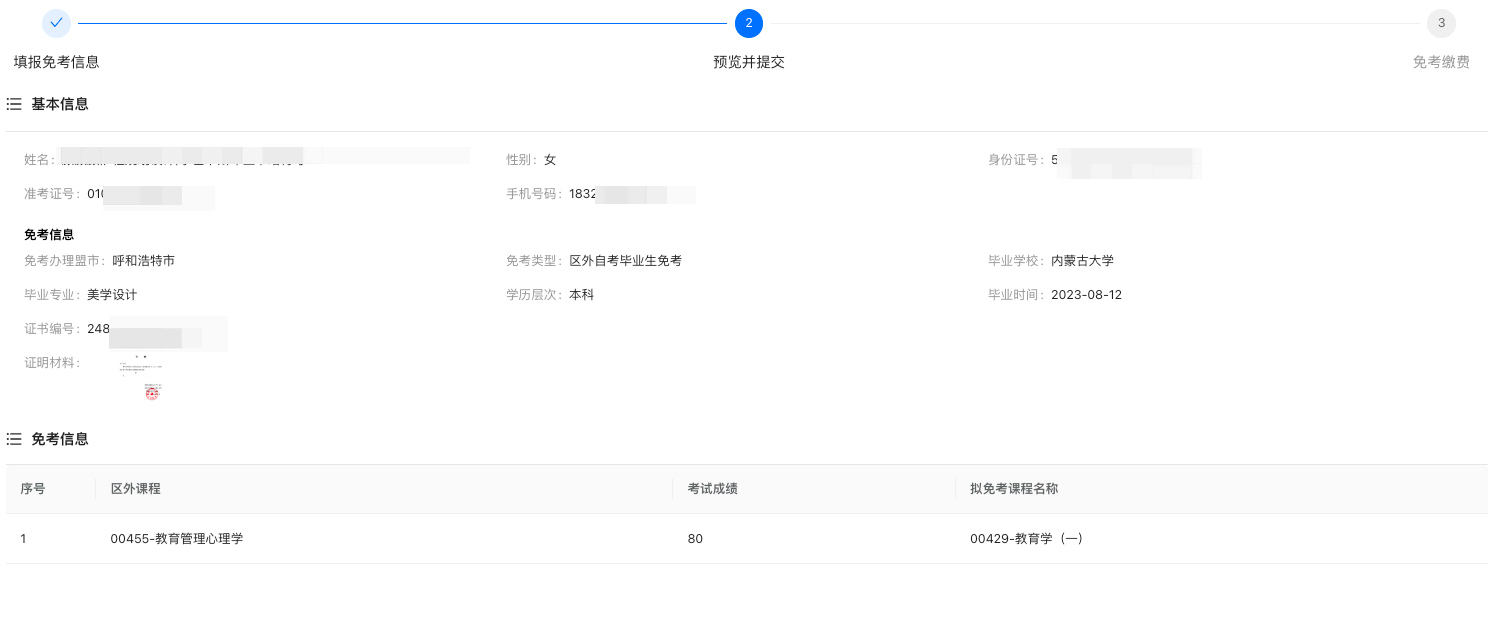The image size is (1508, 633).
Task: Click the 考试成绩 column header
Action: click(x=712, y=489)
